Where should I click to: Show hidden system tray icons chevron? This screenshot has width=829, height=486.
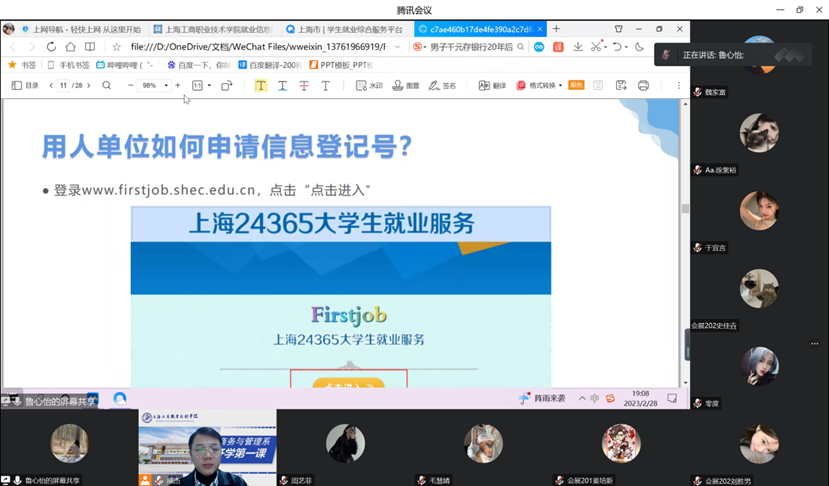pos(582,398)
